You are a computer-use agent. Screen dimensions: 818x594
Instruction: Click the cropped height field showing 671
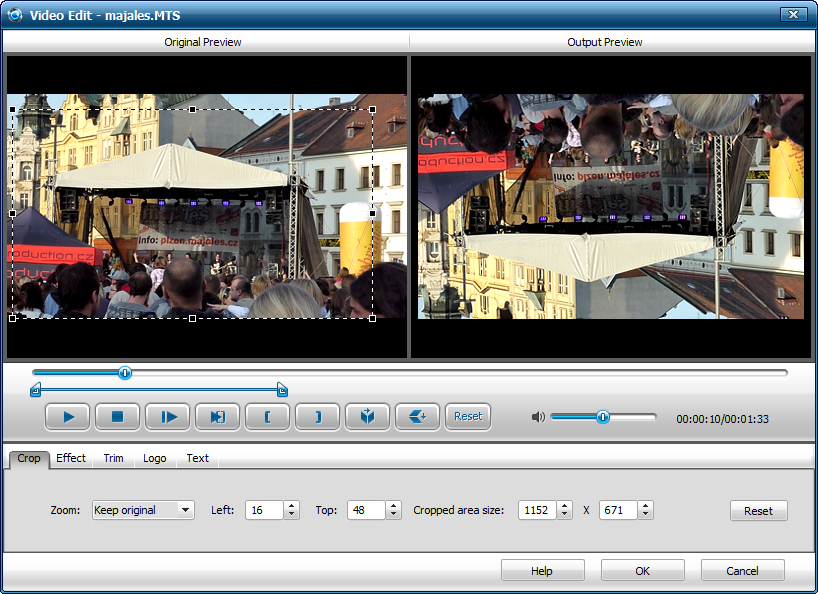pyautogui.click(x=619, y=510)
